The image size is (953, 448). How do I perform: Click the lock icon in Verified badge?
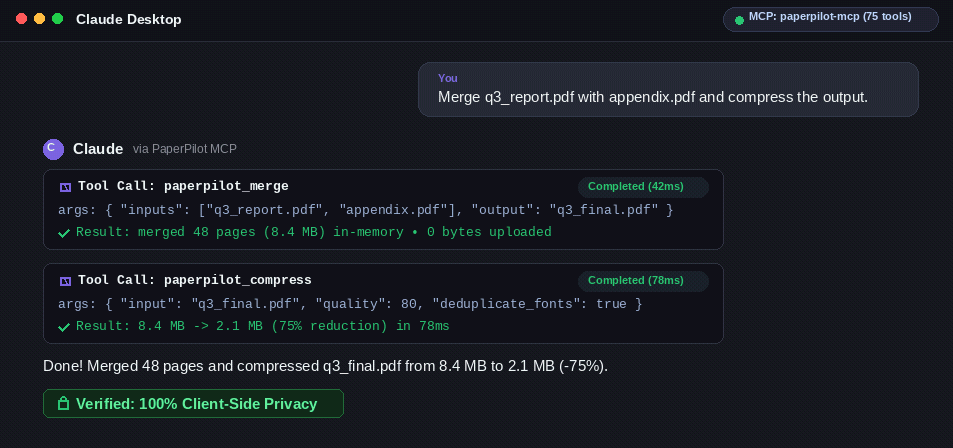click(x=63, y=404)
